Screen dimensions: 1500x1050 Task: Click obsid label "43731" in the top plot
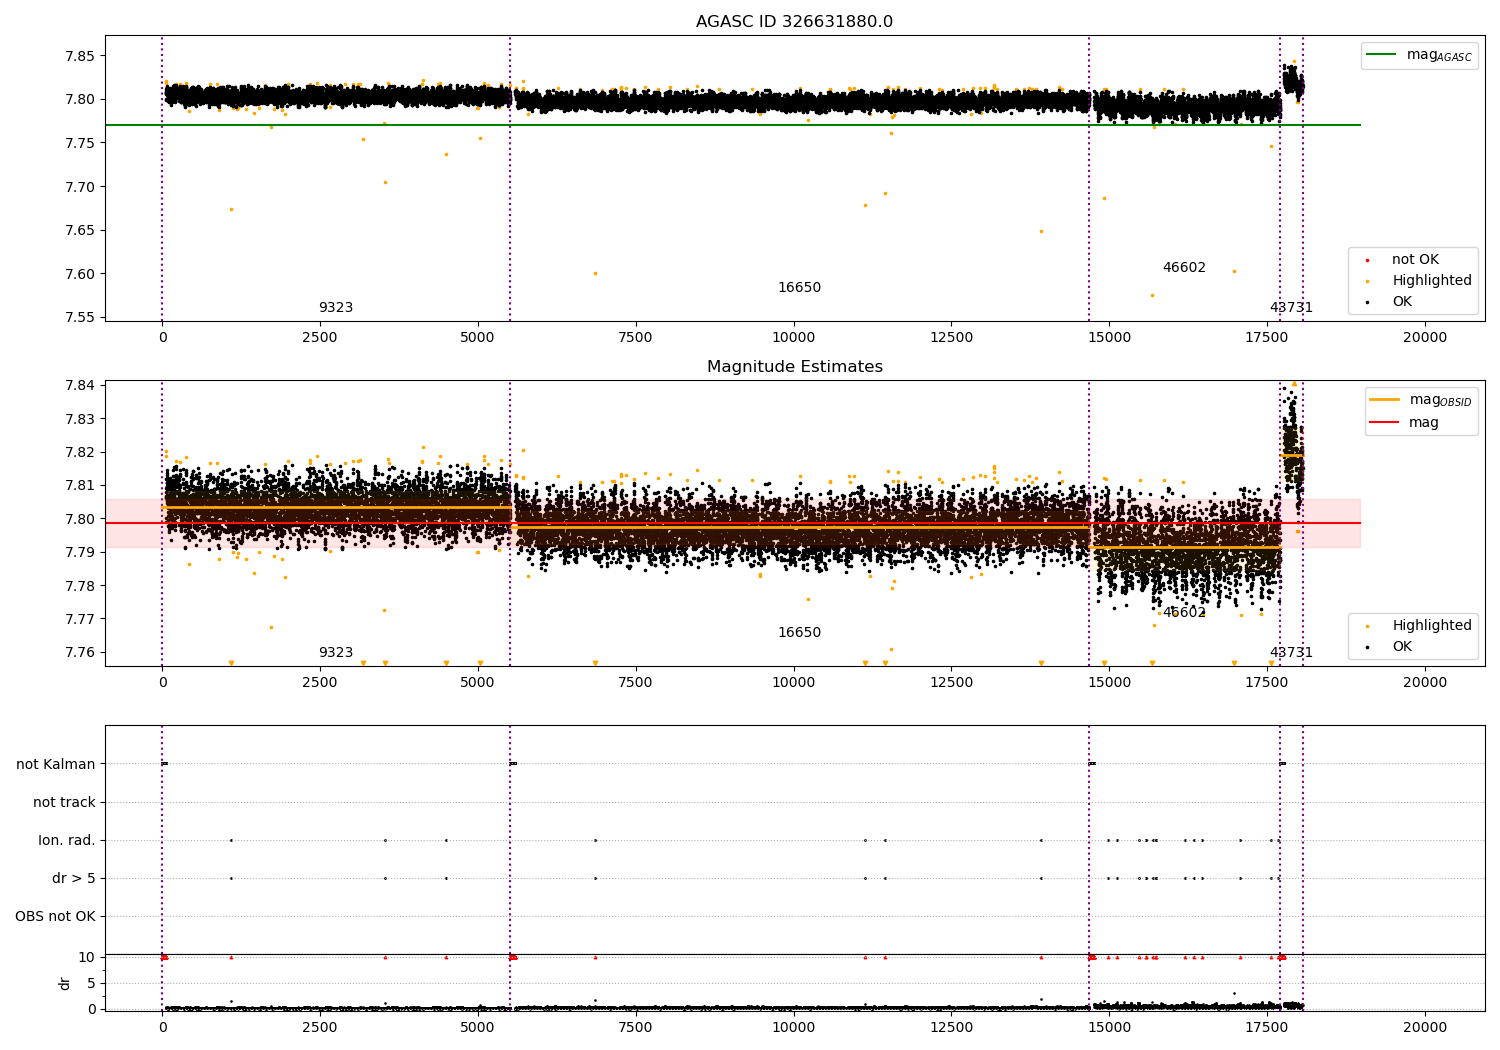coord(1291,308)
